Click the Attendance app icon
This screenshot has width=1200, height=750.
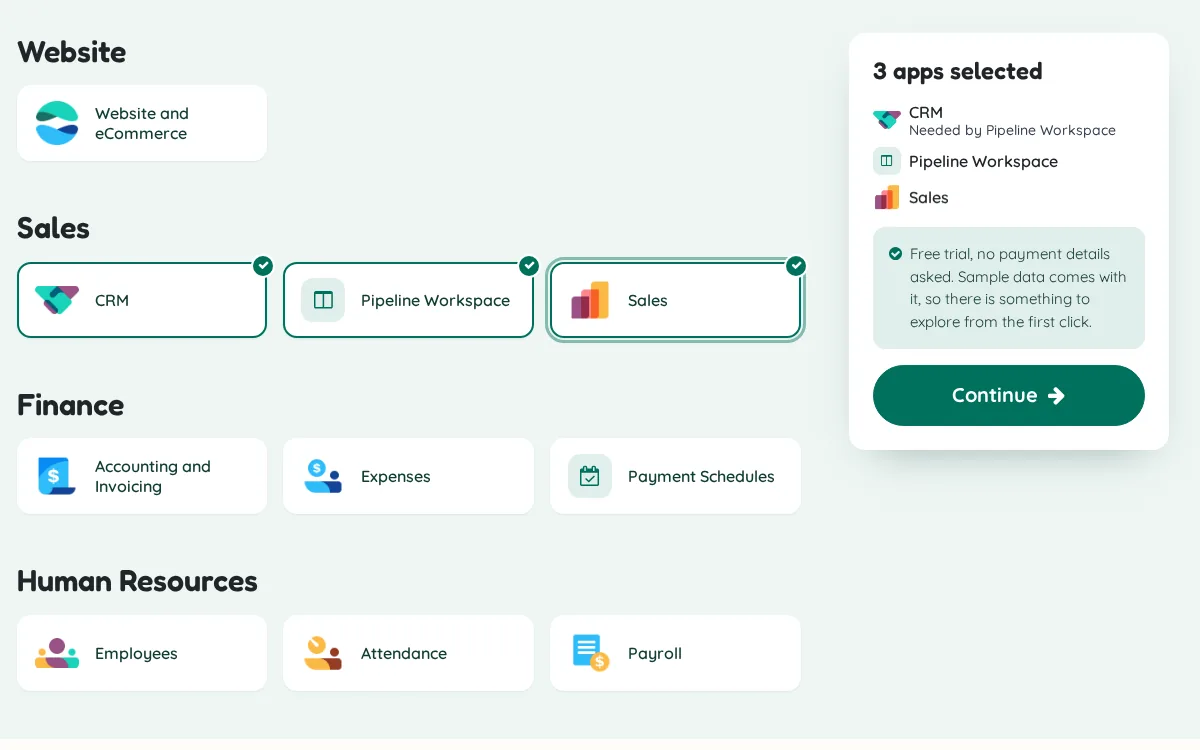click(323, 653)
